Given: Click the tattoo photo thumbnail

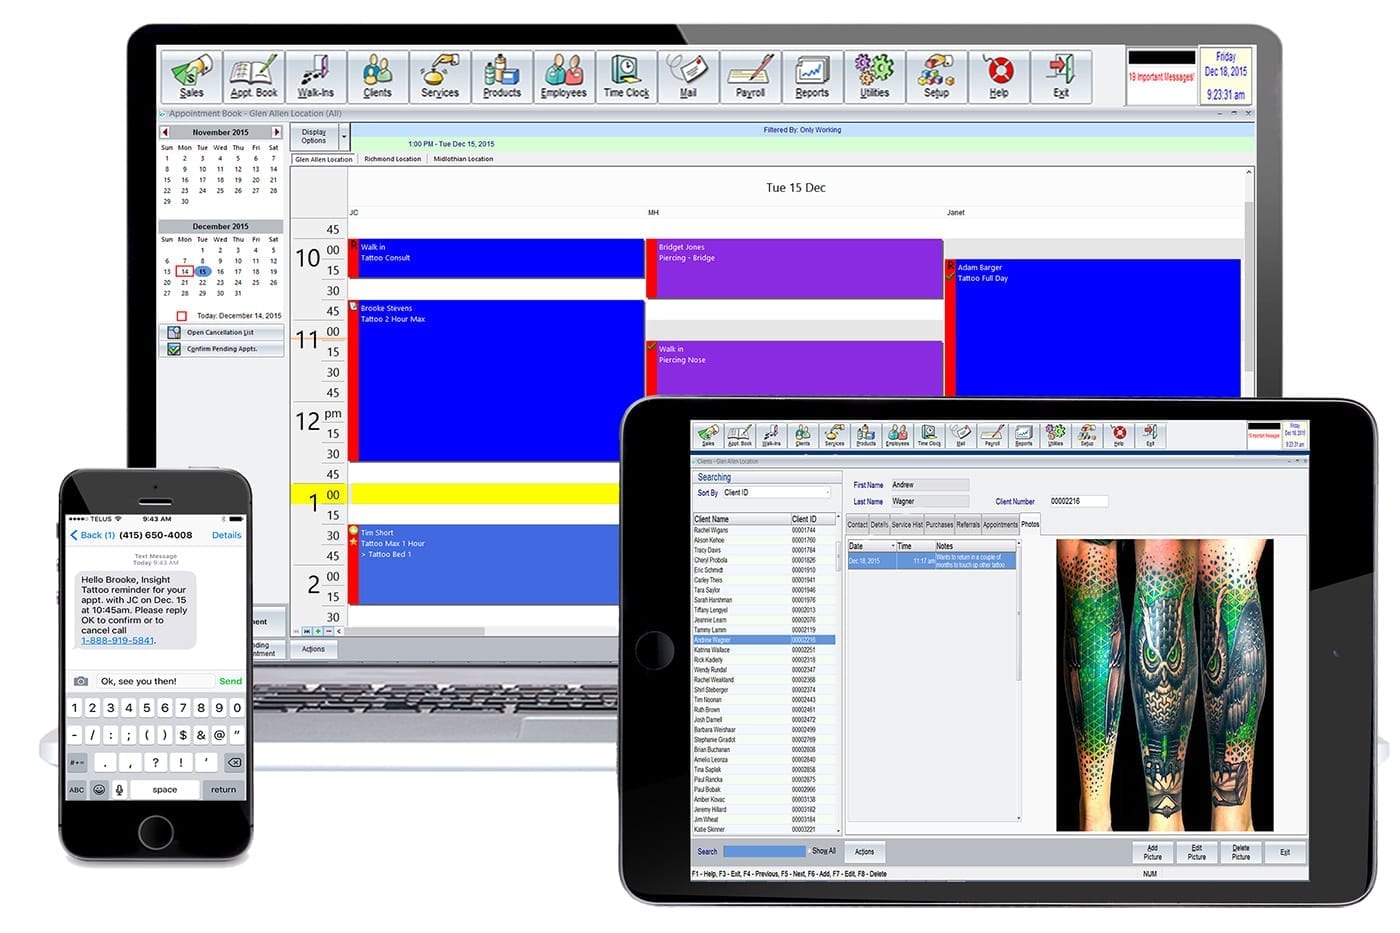Looking at the screenshot, I should point(1165,685).
